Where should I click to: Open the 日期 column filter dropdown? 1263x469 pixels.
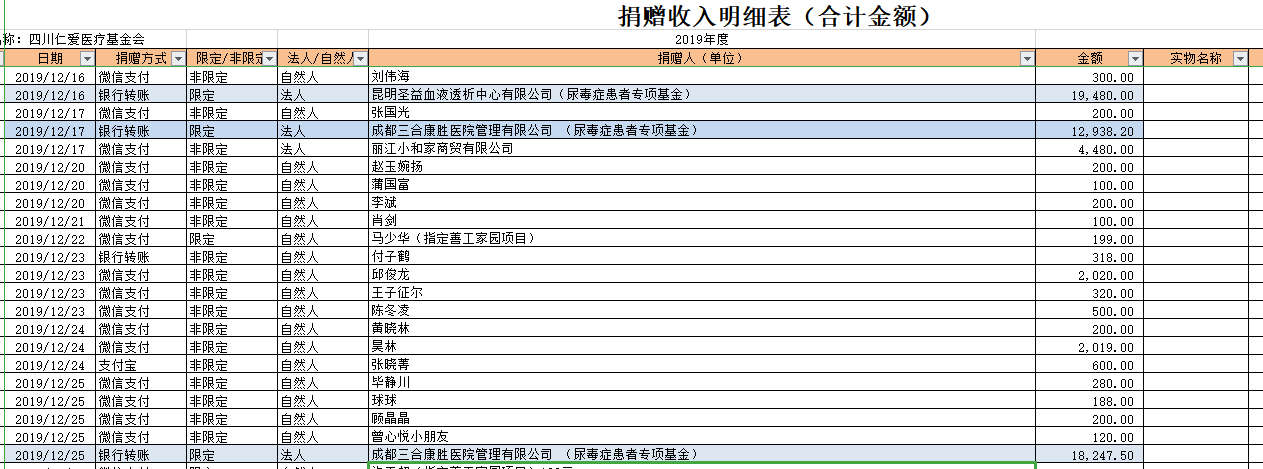click(86, 59)
